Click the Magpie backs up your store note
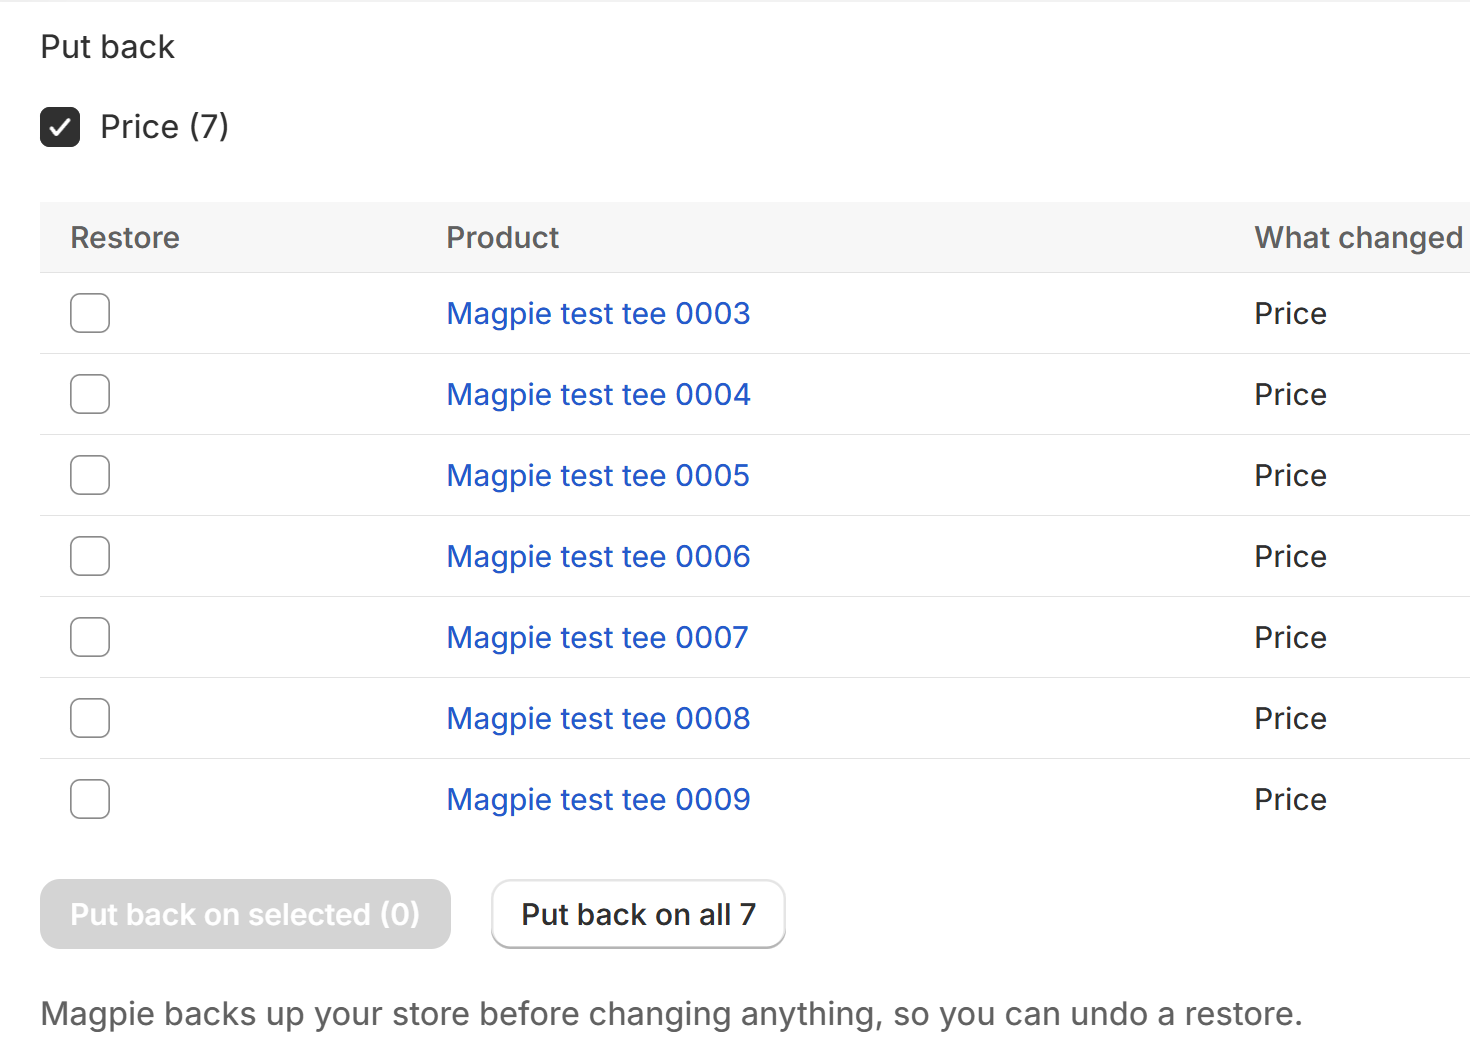 (671, 1014)
